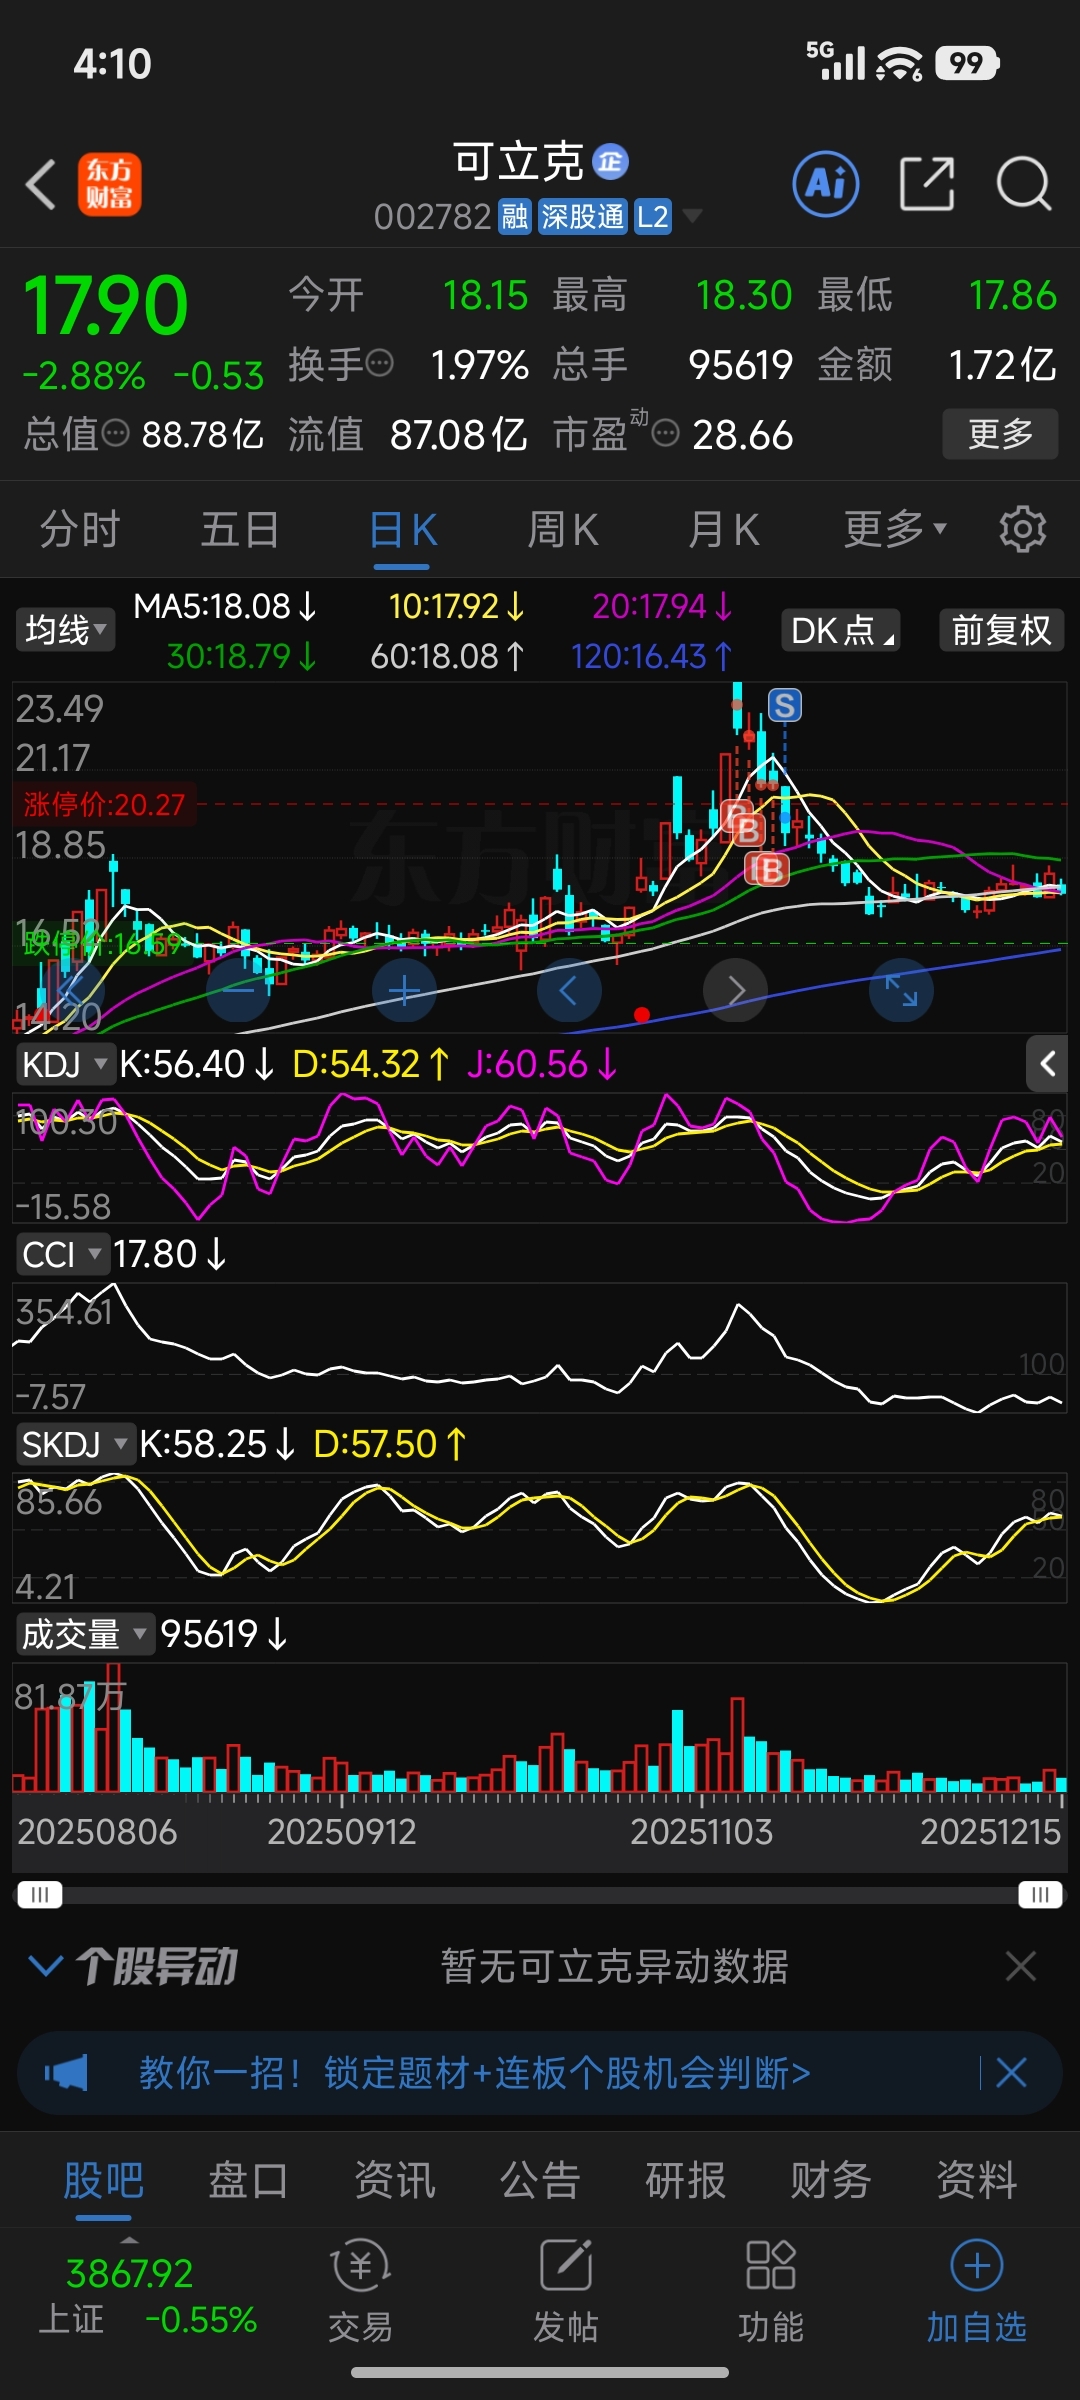This screenshot has height=2400, width=1080.
Task: Tap the 深股通 tag
Action: pyautogui.click(x=582, y=216)
